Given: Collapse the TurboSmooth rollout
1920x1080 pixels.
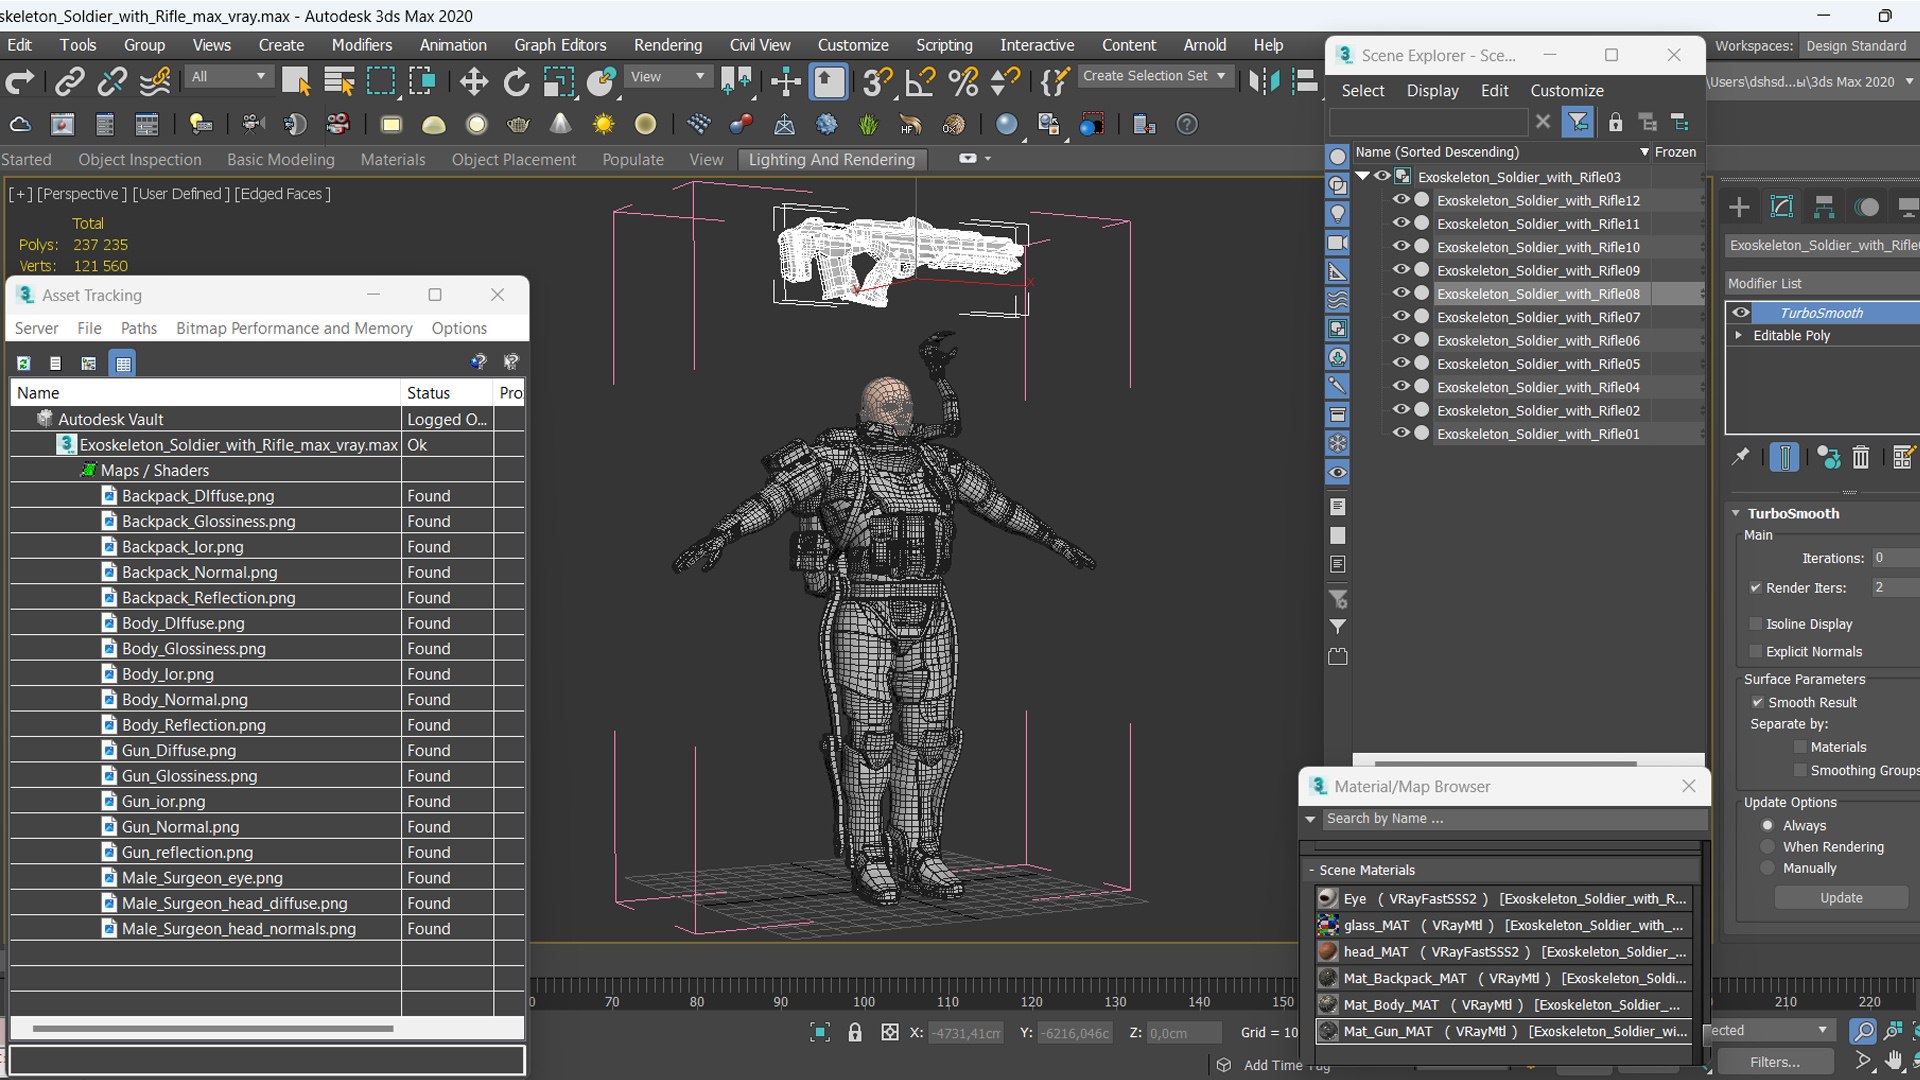Looking at the screenshot, I should 1736,513.
